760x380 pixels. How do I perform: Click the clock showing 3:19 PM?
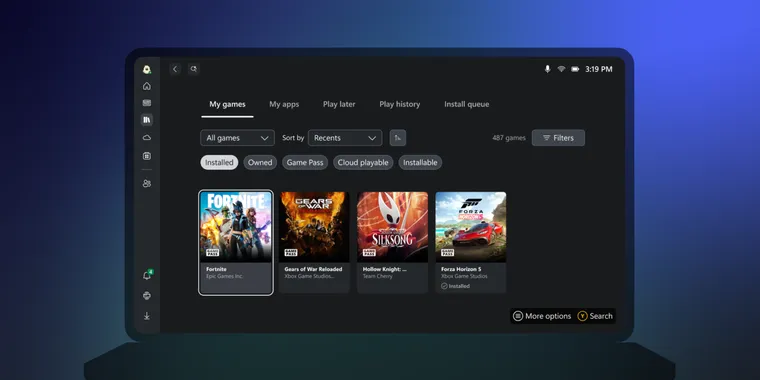point(599,69)
